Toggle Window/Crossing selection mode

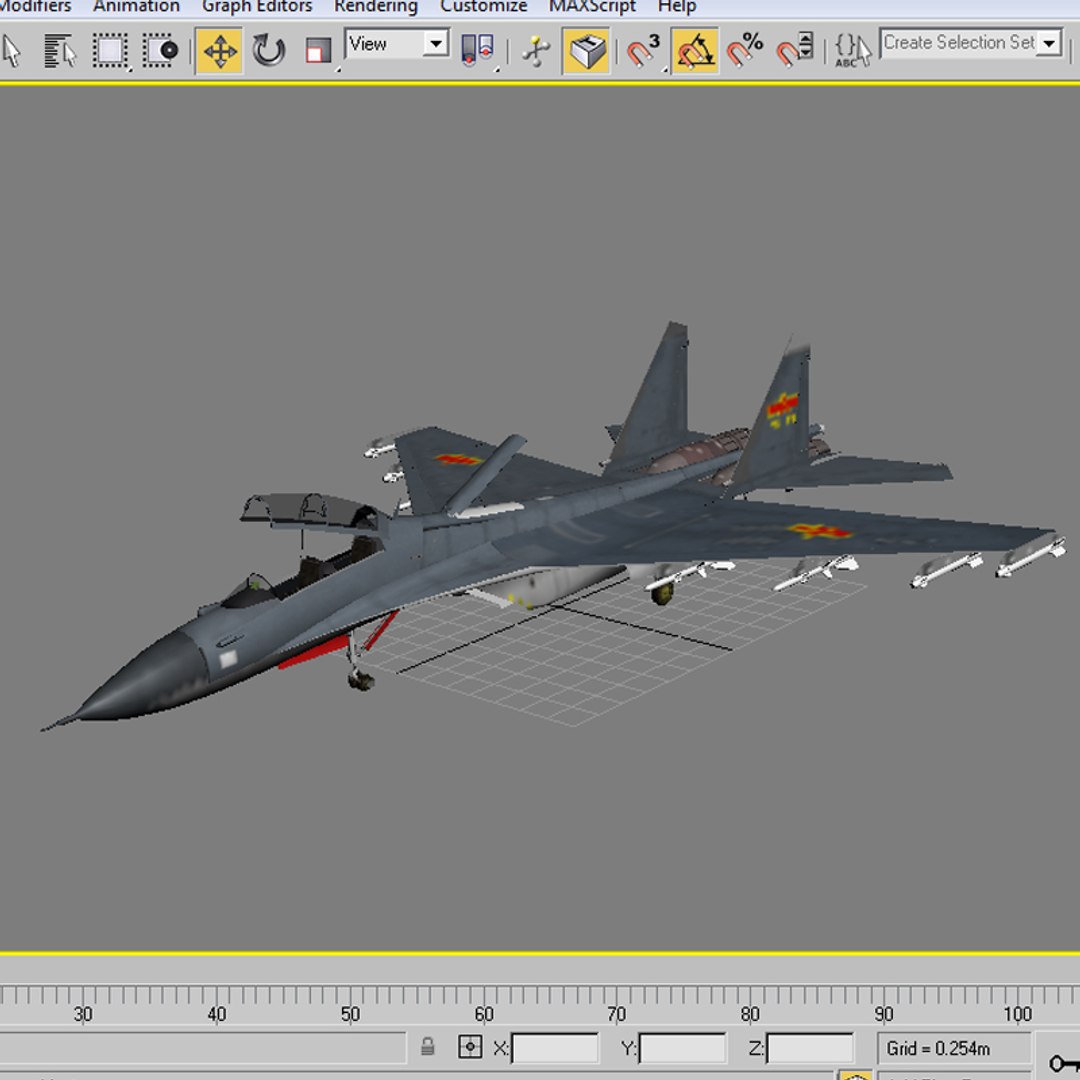(x=160, y=51)
